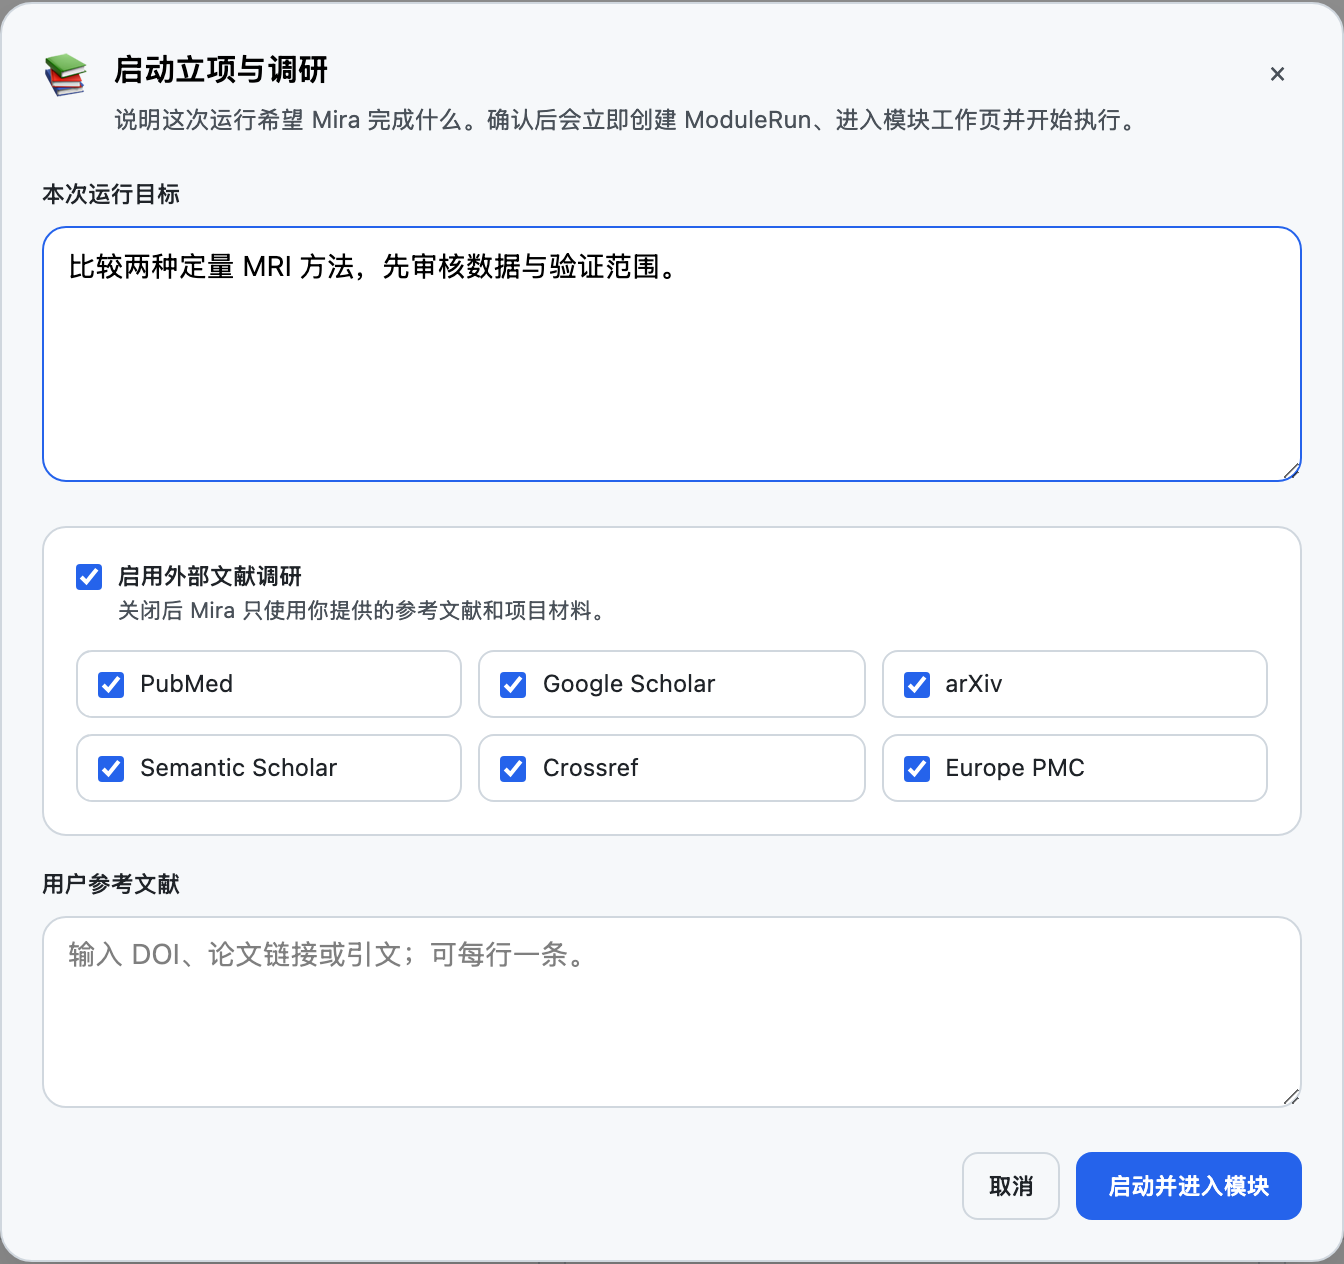
Task: Turn off the Europe PMC checkbox
Action: [917, 769]
